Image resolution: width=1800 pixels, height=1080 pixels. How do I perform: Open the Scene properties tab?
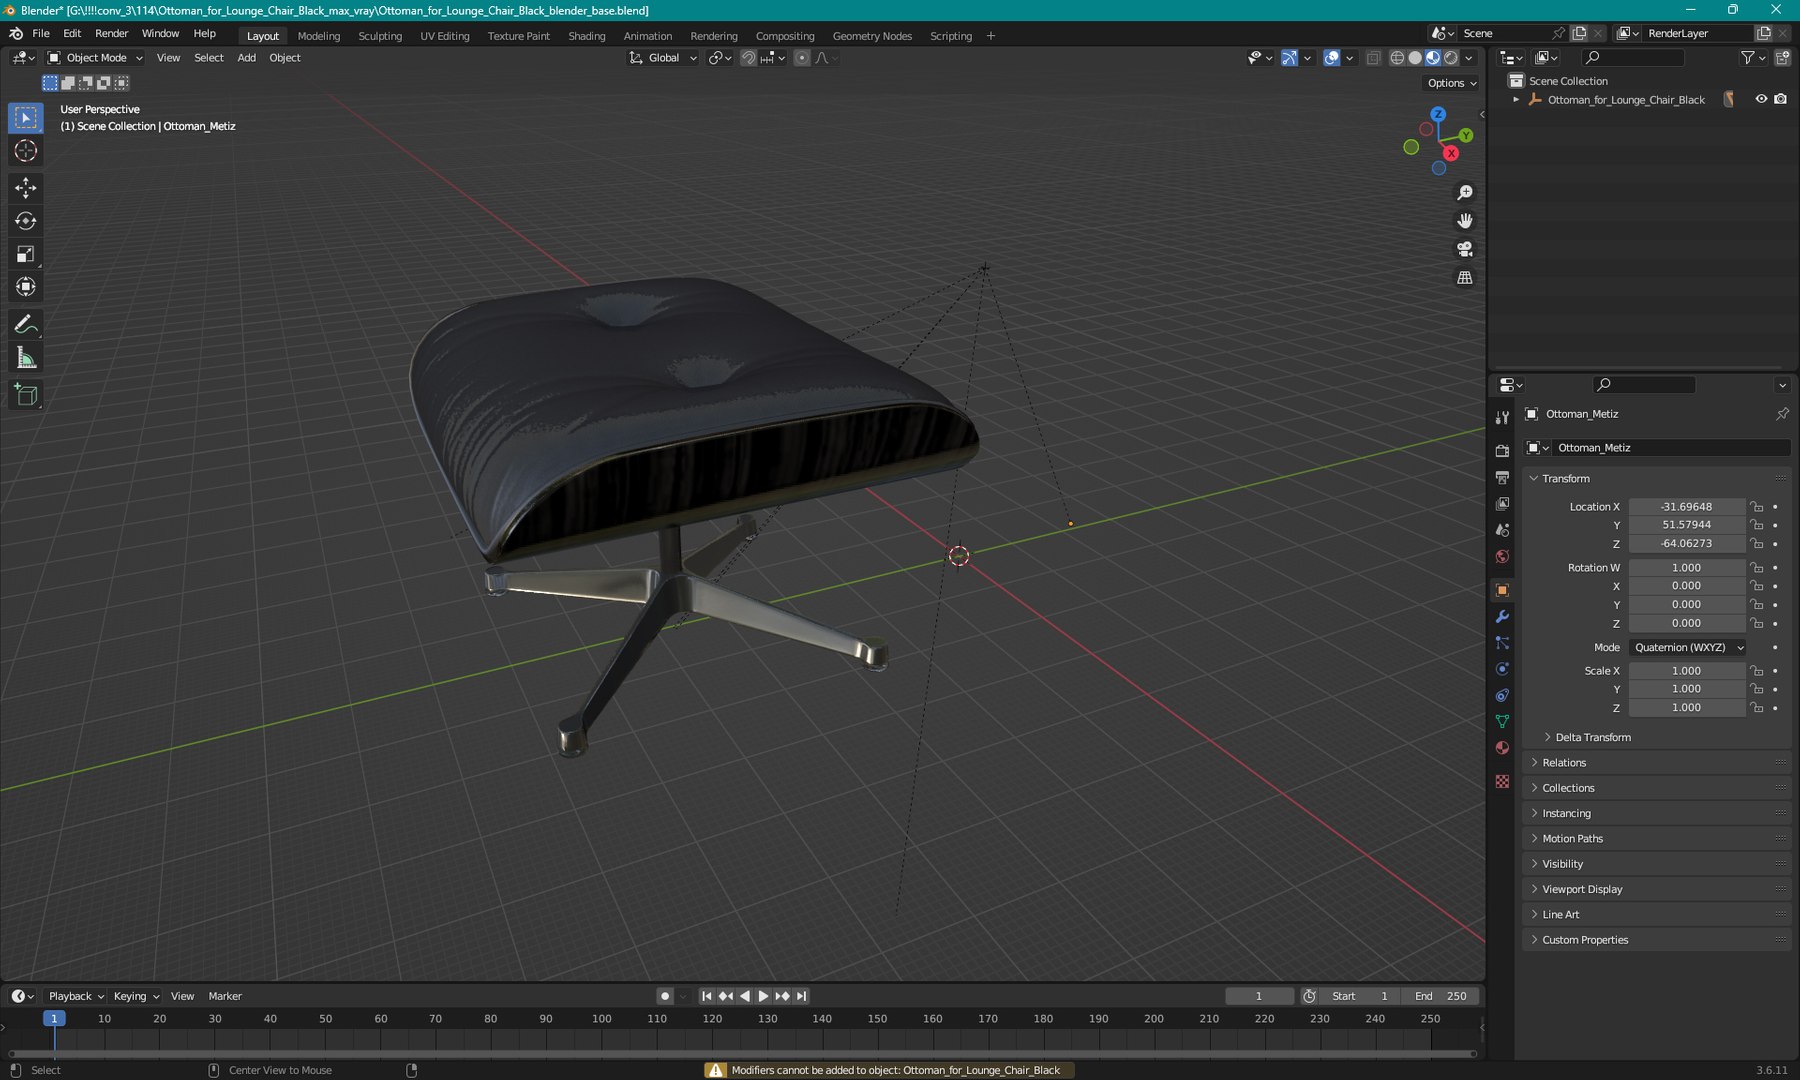click(1502, 530)
